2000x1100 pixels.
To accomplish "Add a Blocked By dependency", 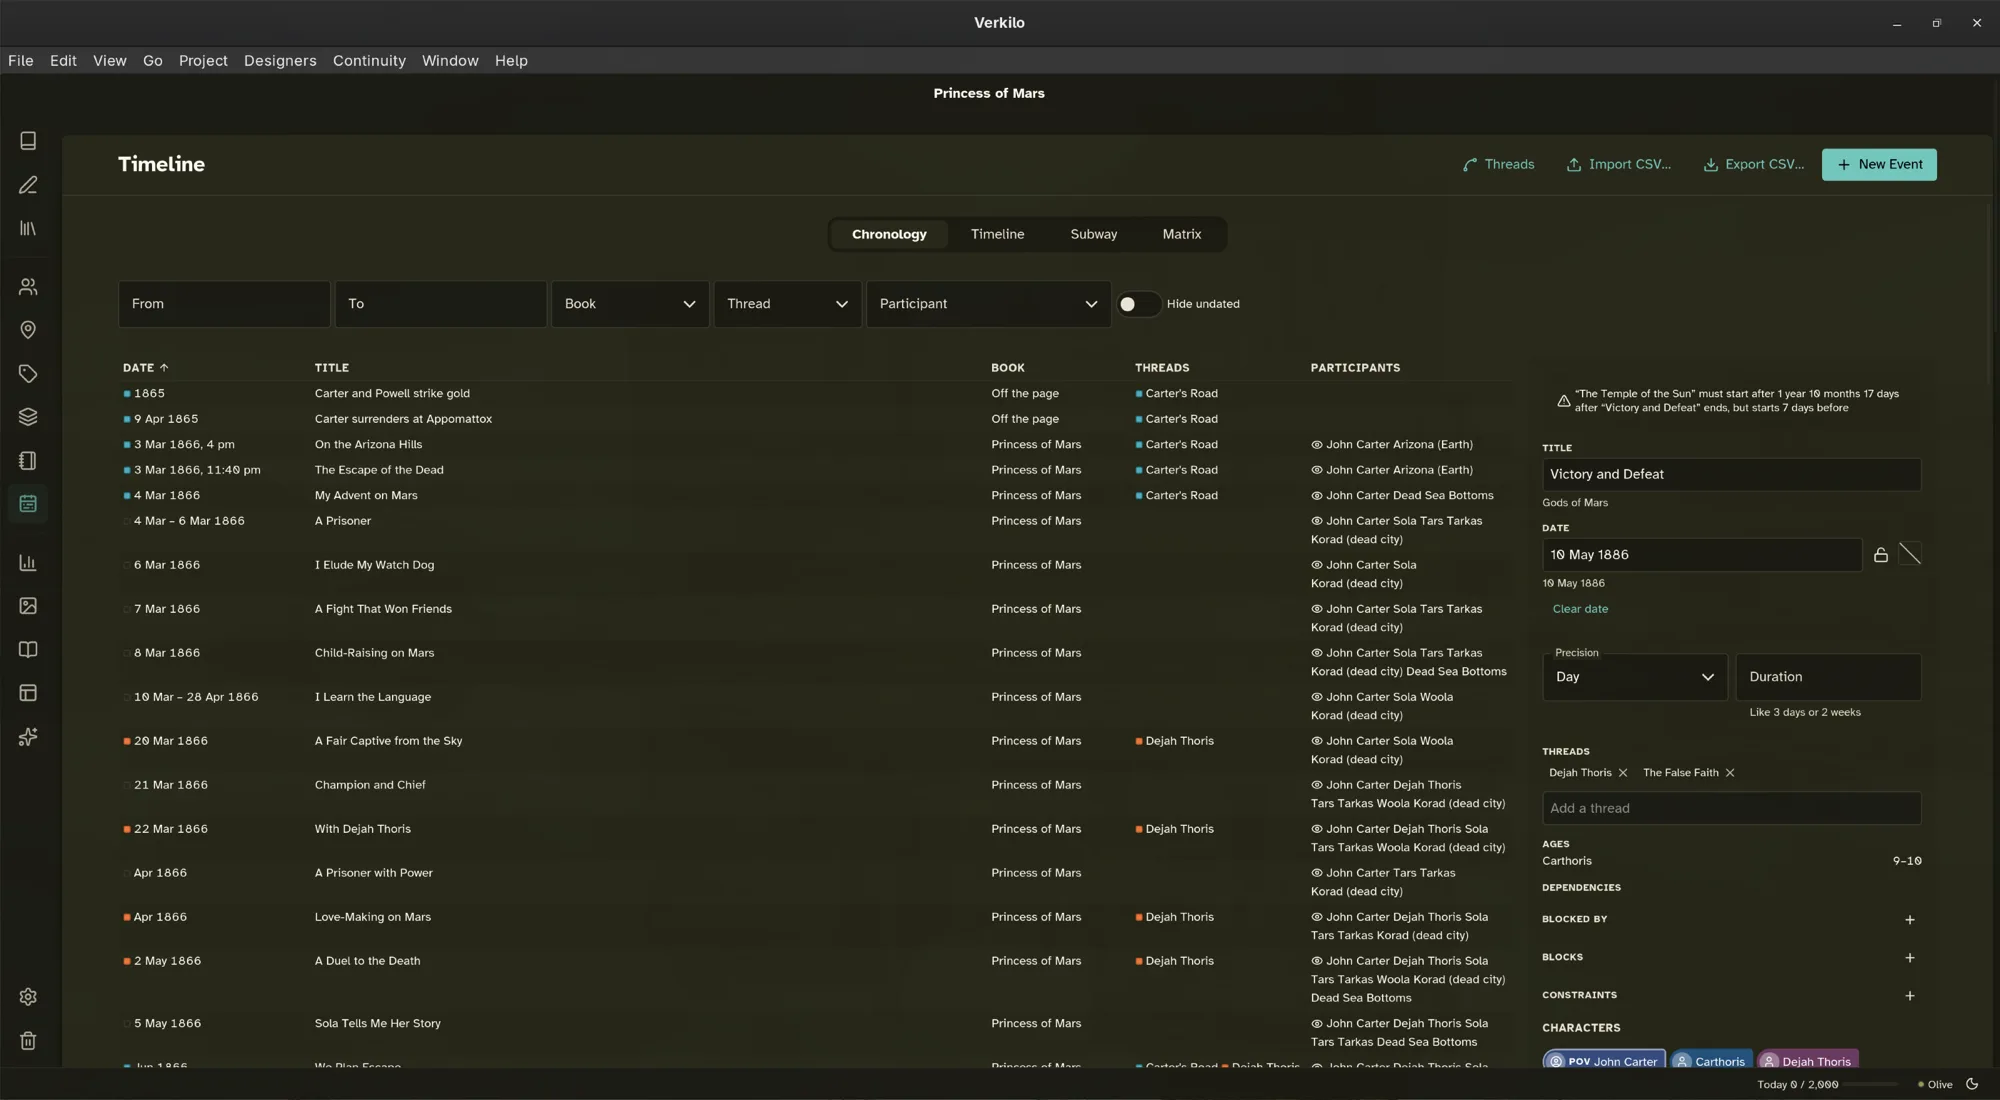I will pyautogui.click(x=1910, y=920).
